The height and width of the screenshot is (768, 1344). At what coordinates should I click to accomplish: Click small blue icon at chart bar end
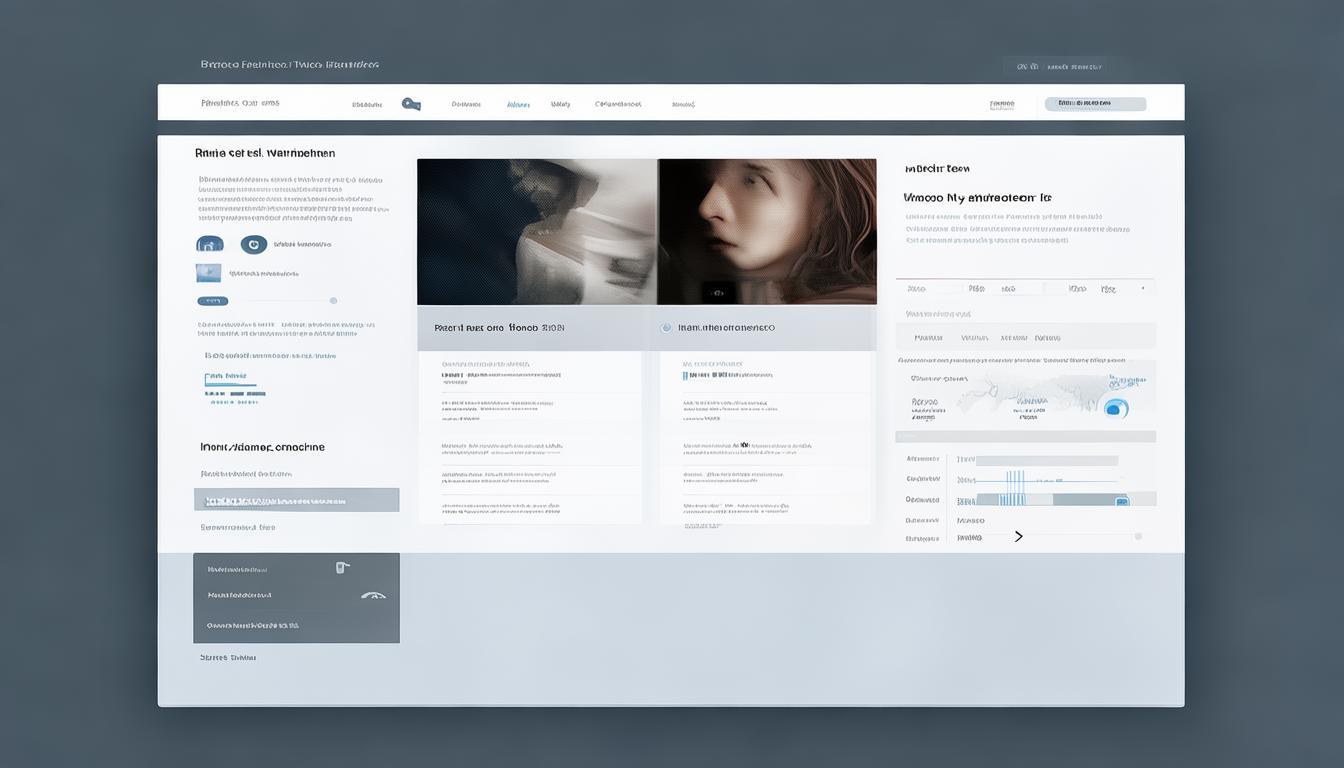click(1122, 501)
